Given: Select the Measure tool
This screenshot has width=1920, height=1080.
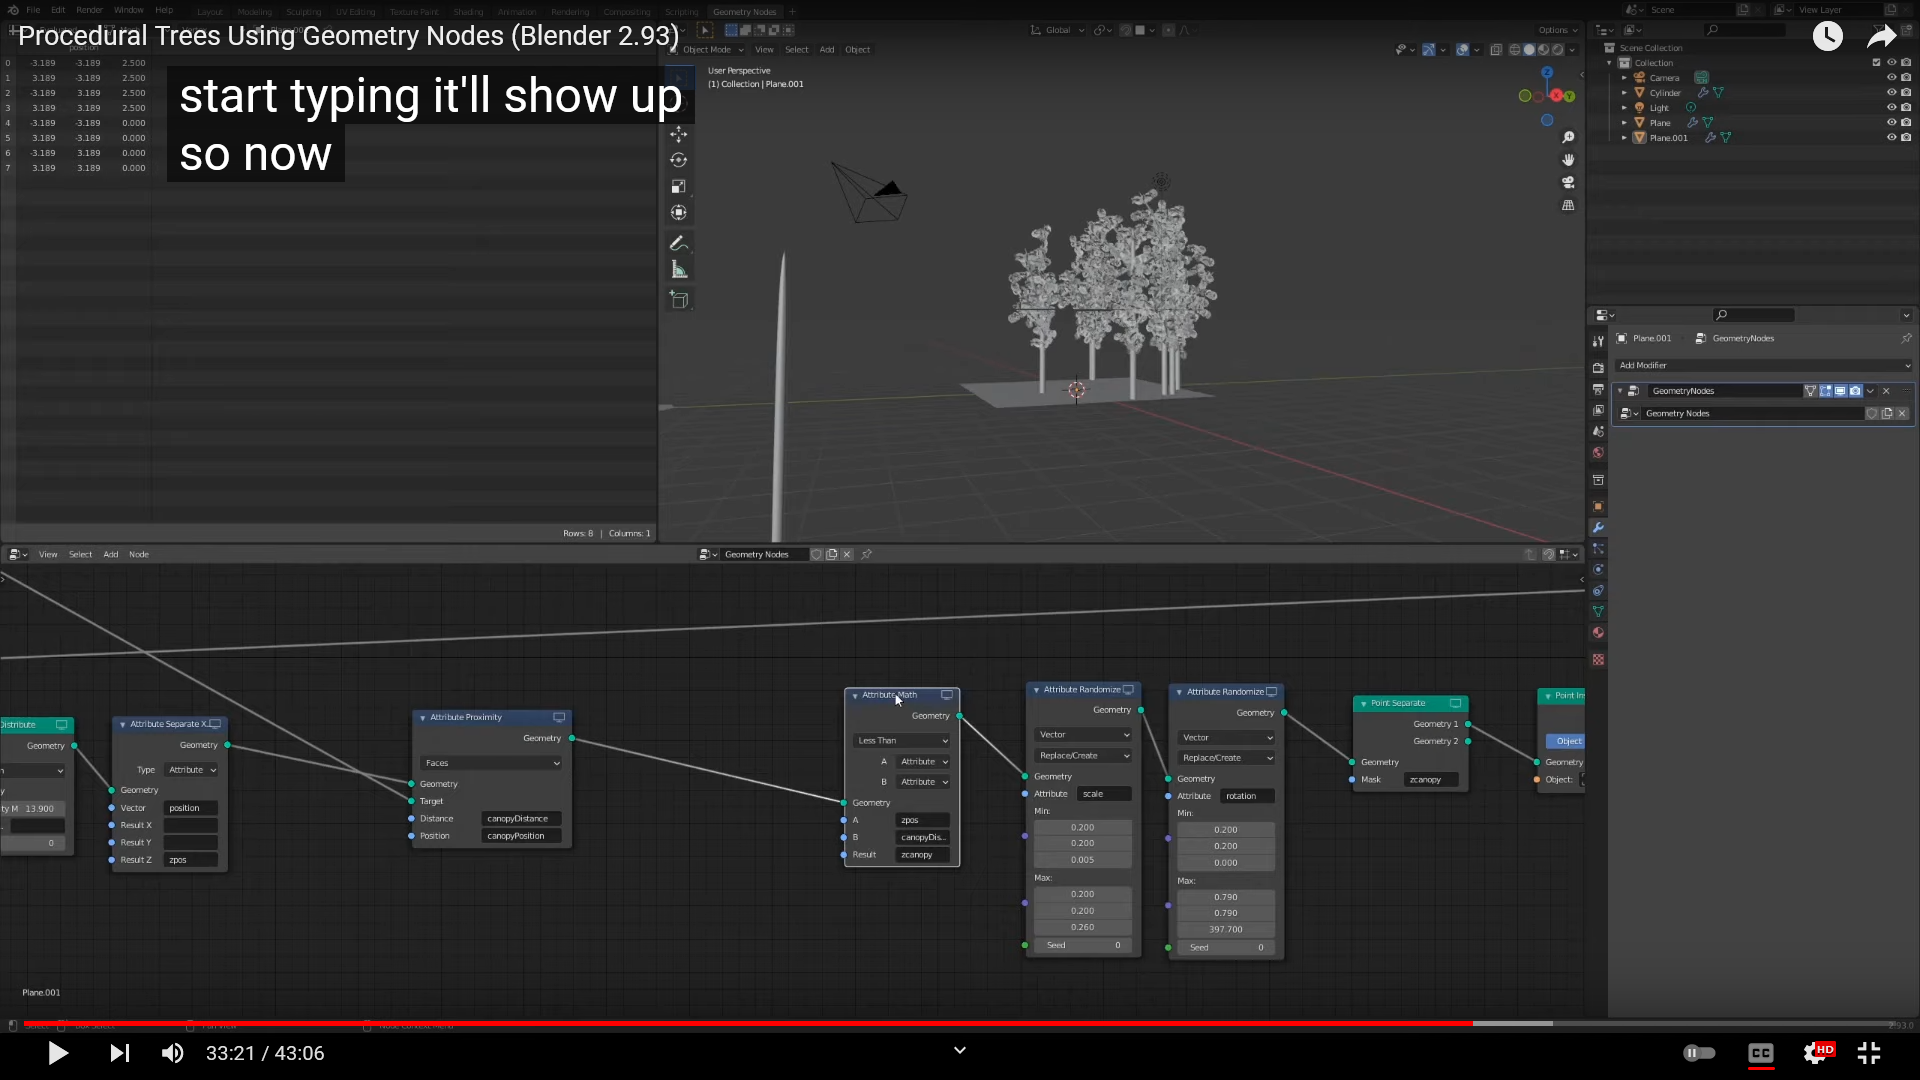Looking at the screenshot, I should click(x=679, y=270).
